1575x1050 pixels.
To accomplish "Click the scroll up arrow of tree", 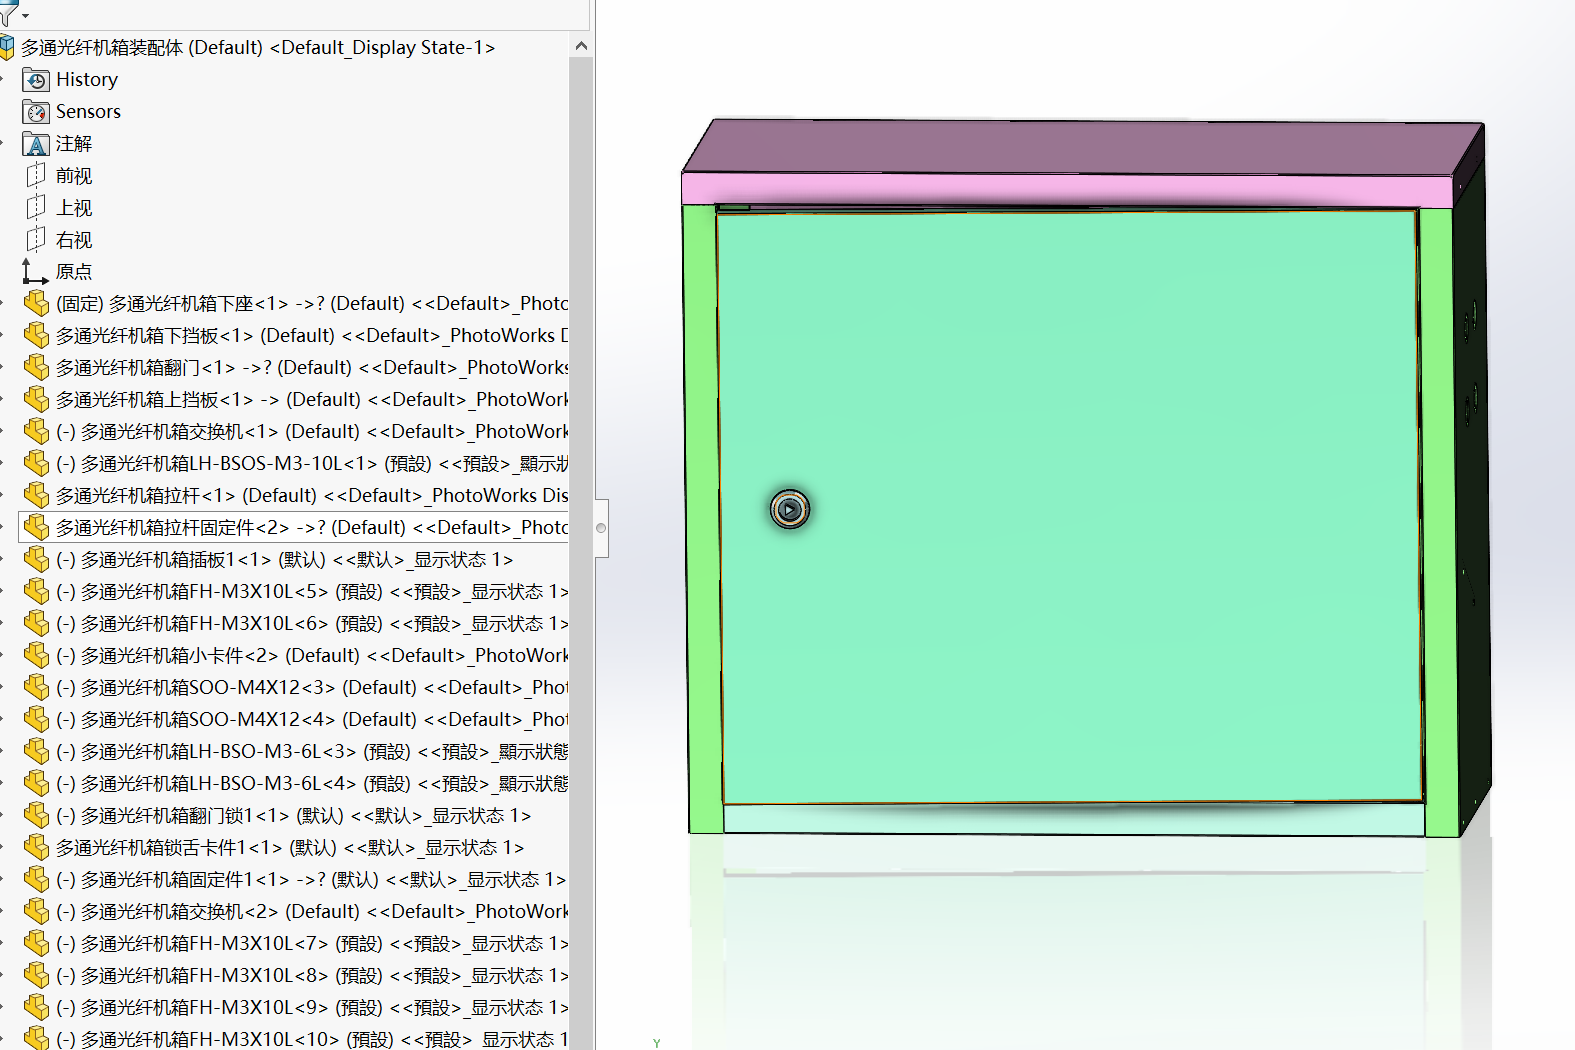I will coord(581,46).
